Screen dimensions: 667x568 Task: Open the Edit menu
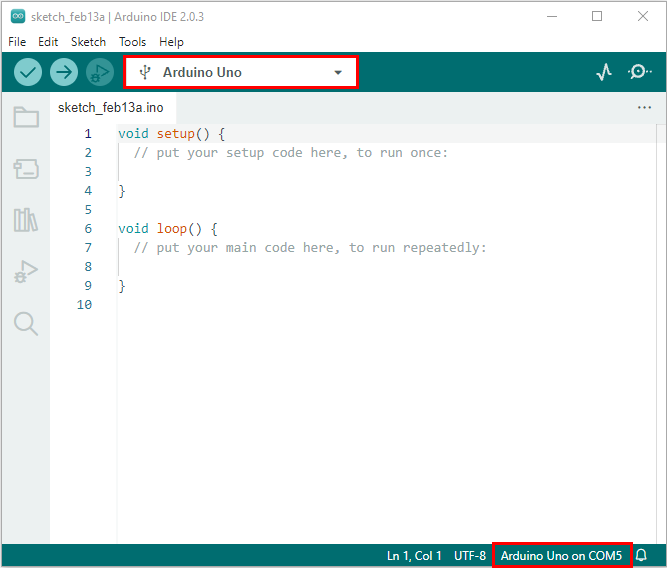[48, 42]
